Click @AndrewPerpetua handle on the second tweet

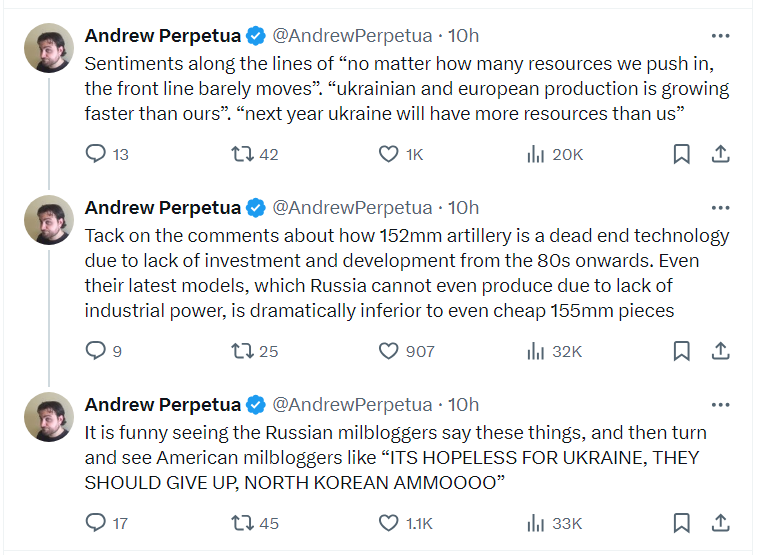pos(352,208)
